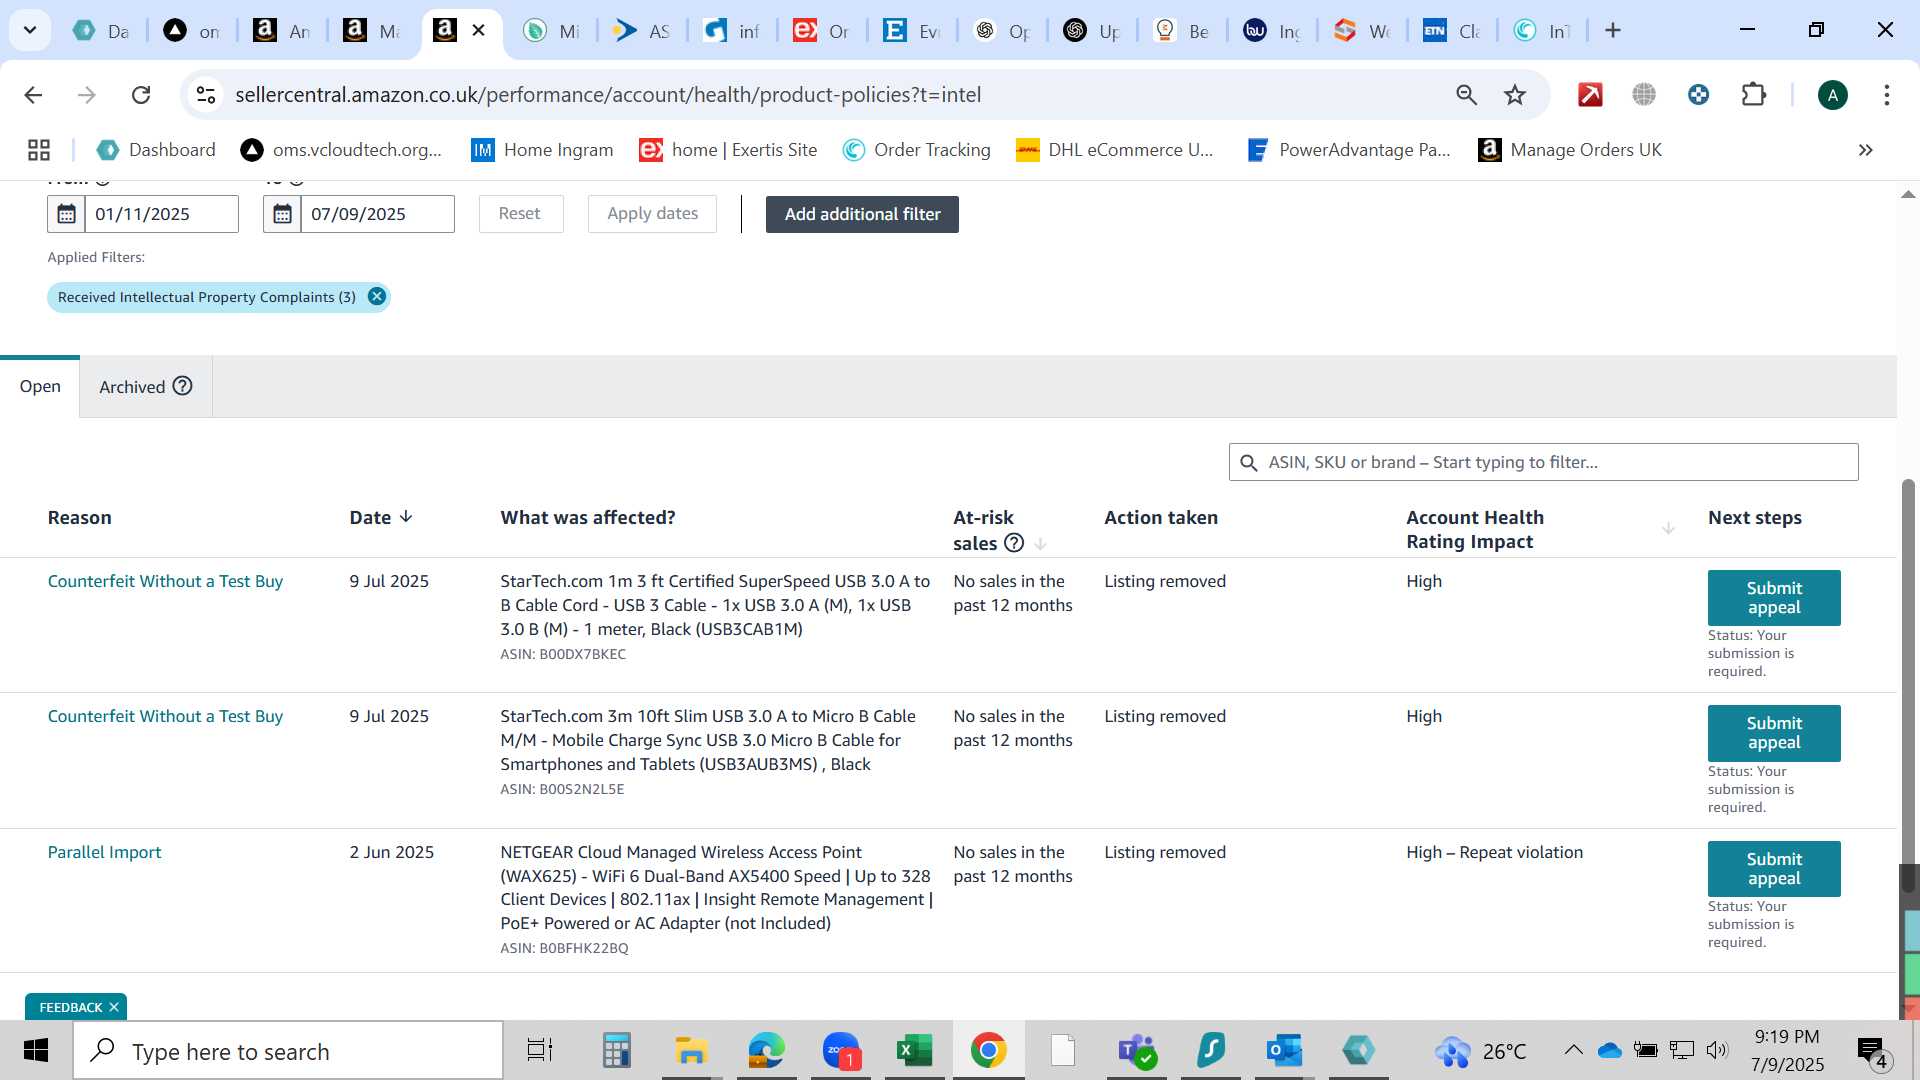Click the Windows taskbar search box
The width and height of the screenshot is (1920, 1080).
tap(288, 1051)
